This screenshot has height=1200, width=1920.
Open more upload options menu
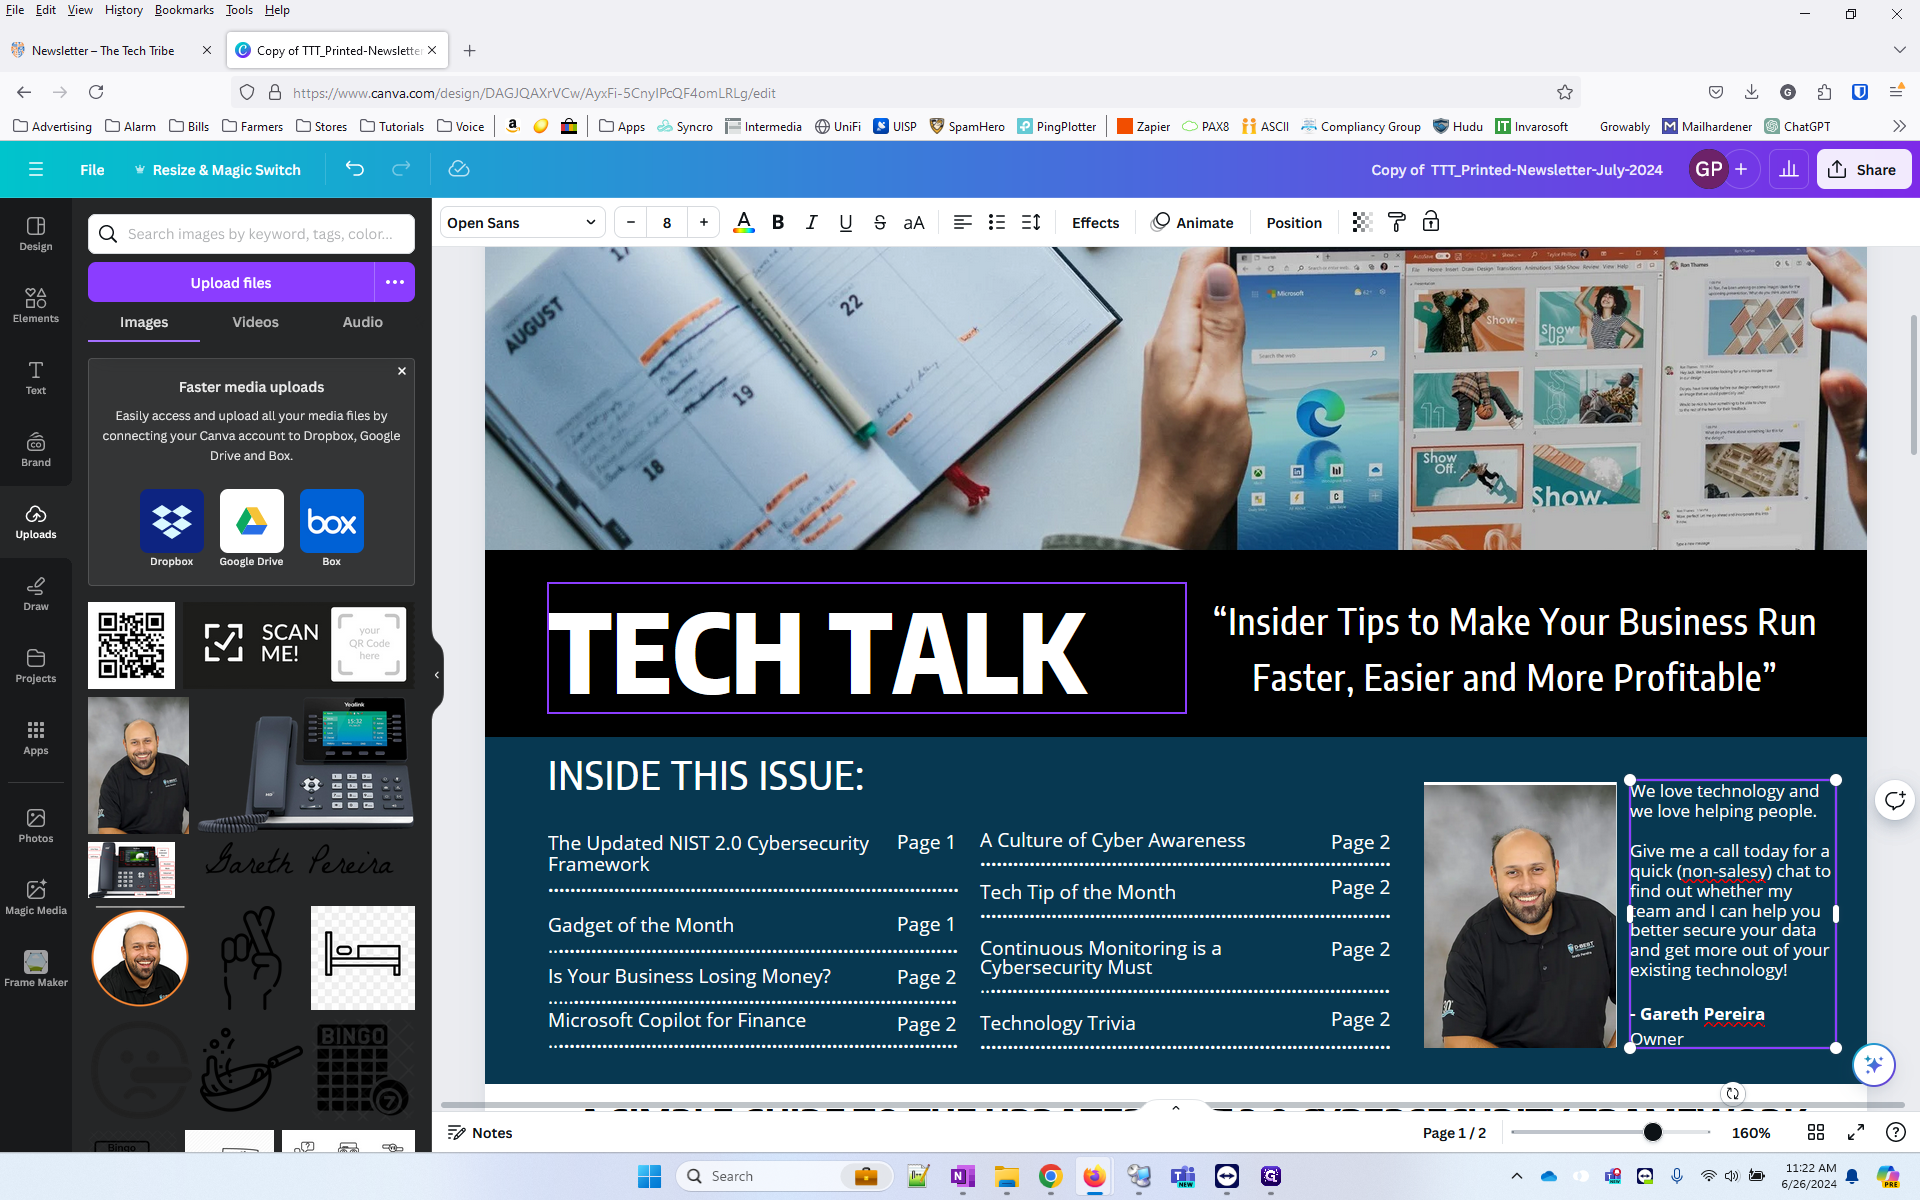(395, 282)
